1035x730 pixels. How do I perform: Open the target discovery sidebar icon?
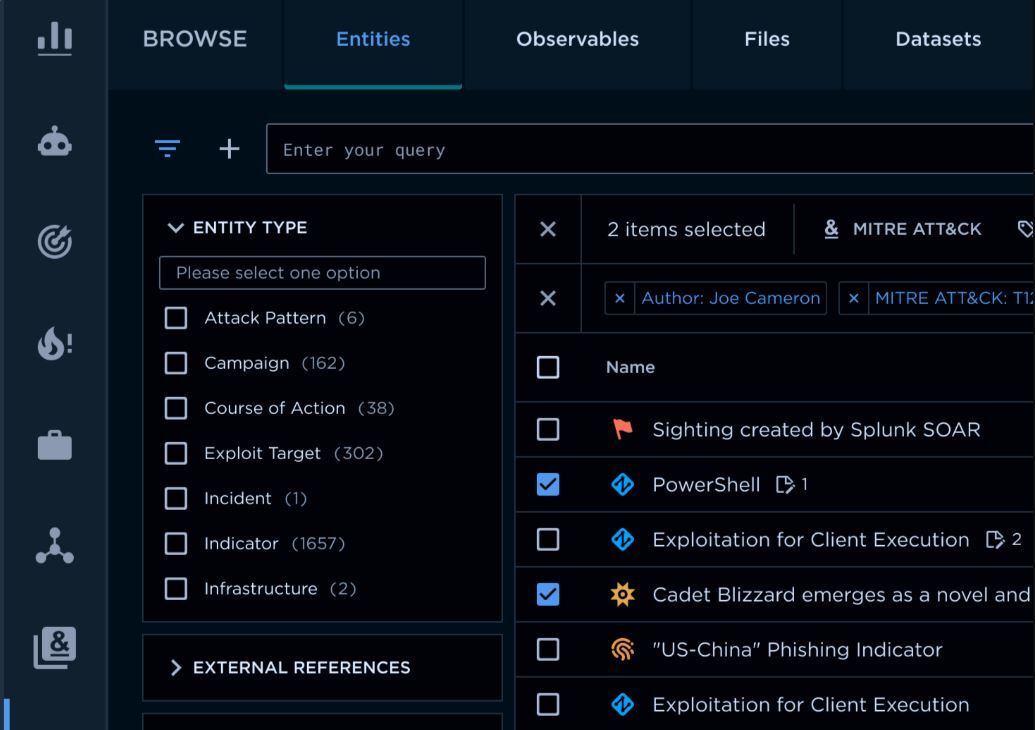pyautogui.click(x=54, y=242)
